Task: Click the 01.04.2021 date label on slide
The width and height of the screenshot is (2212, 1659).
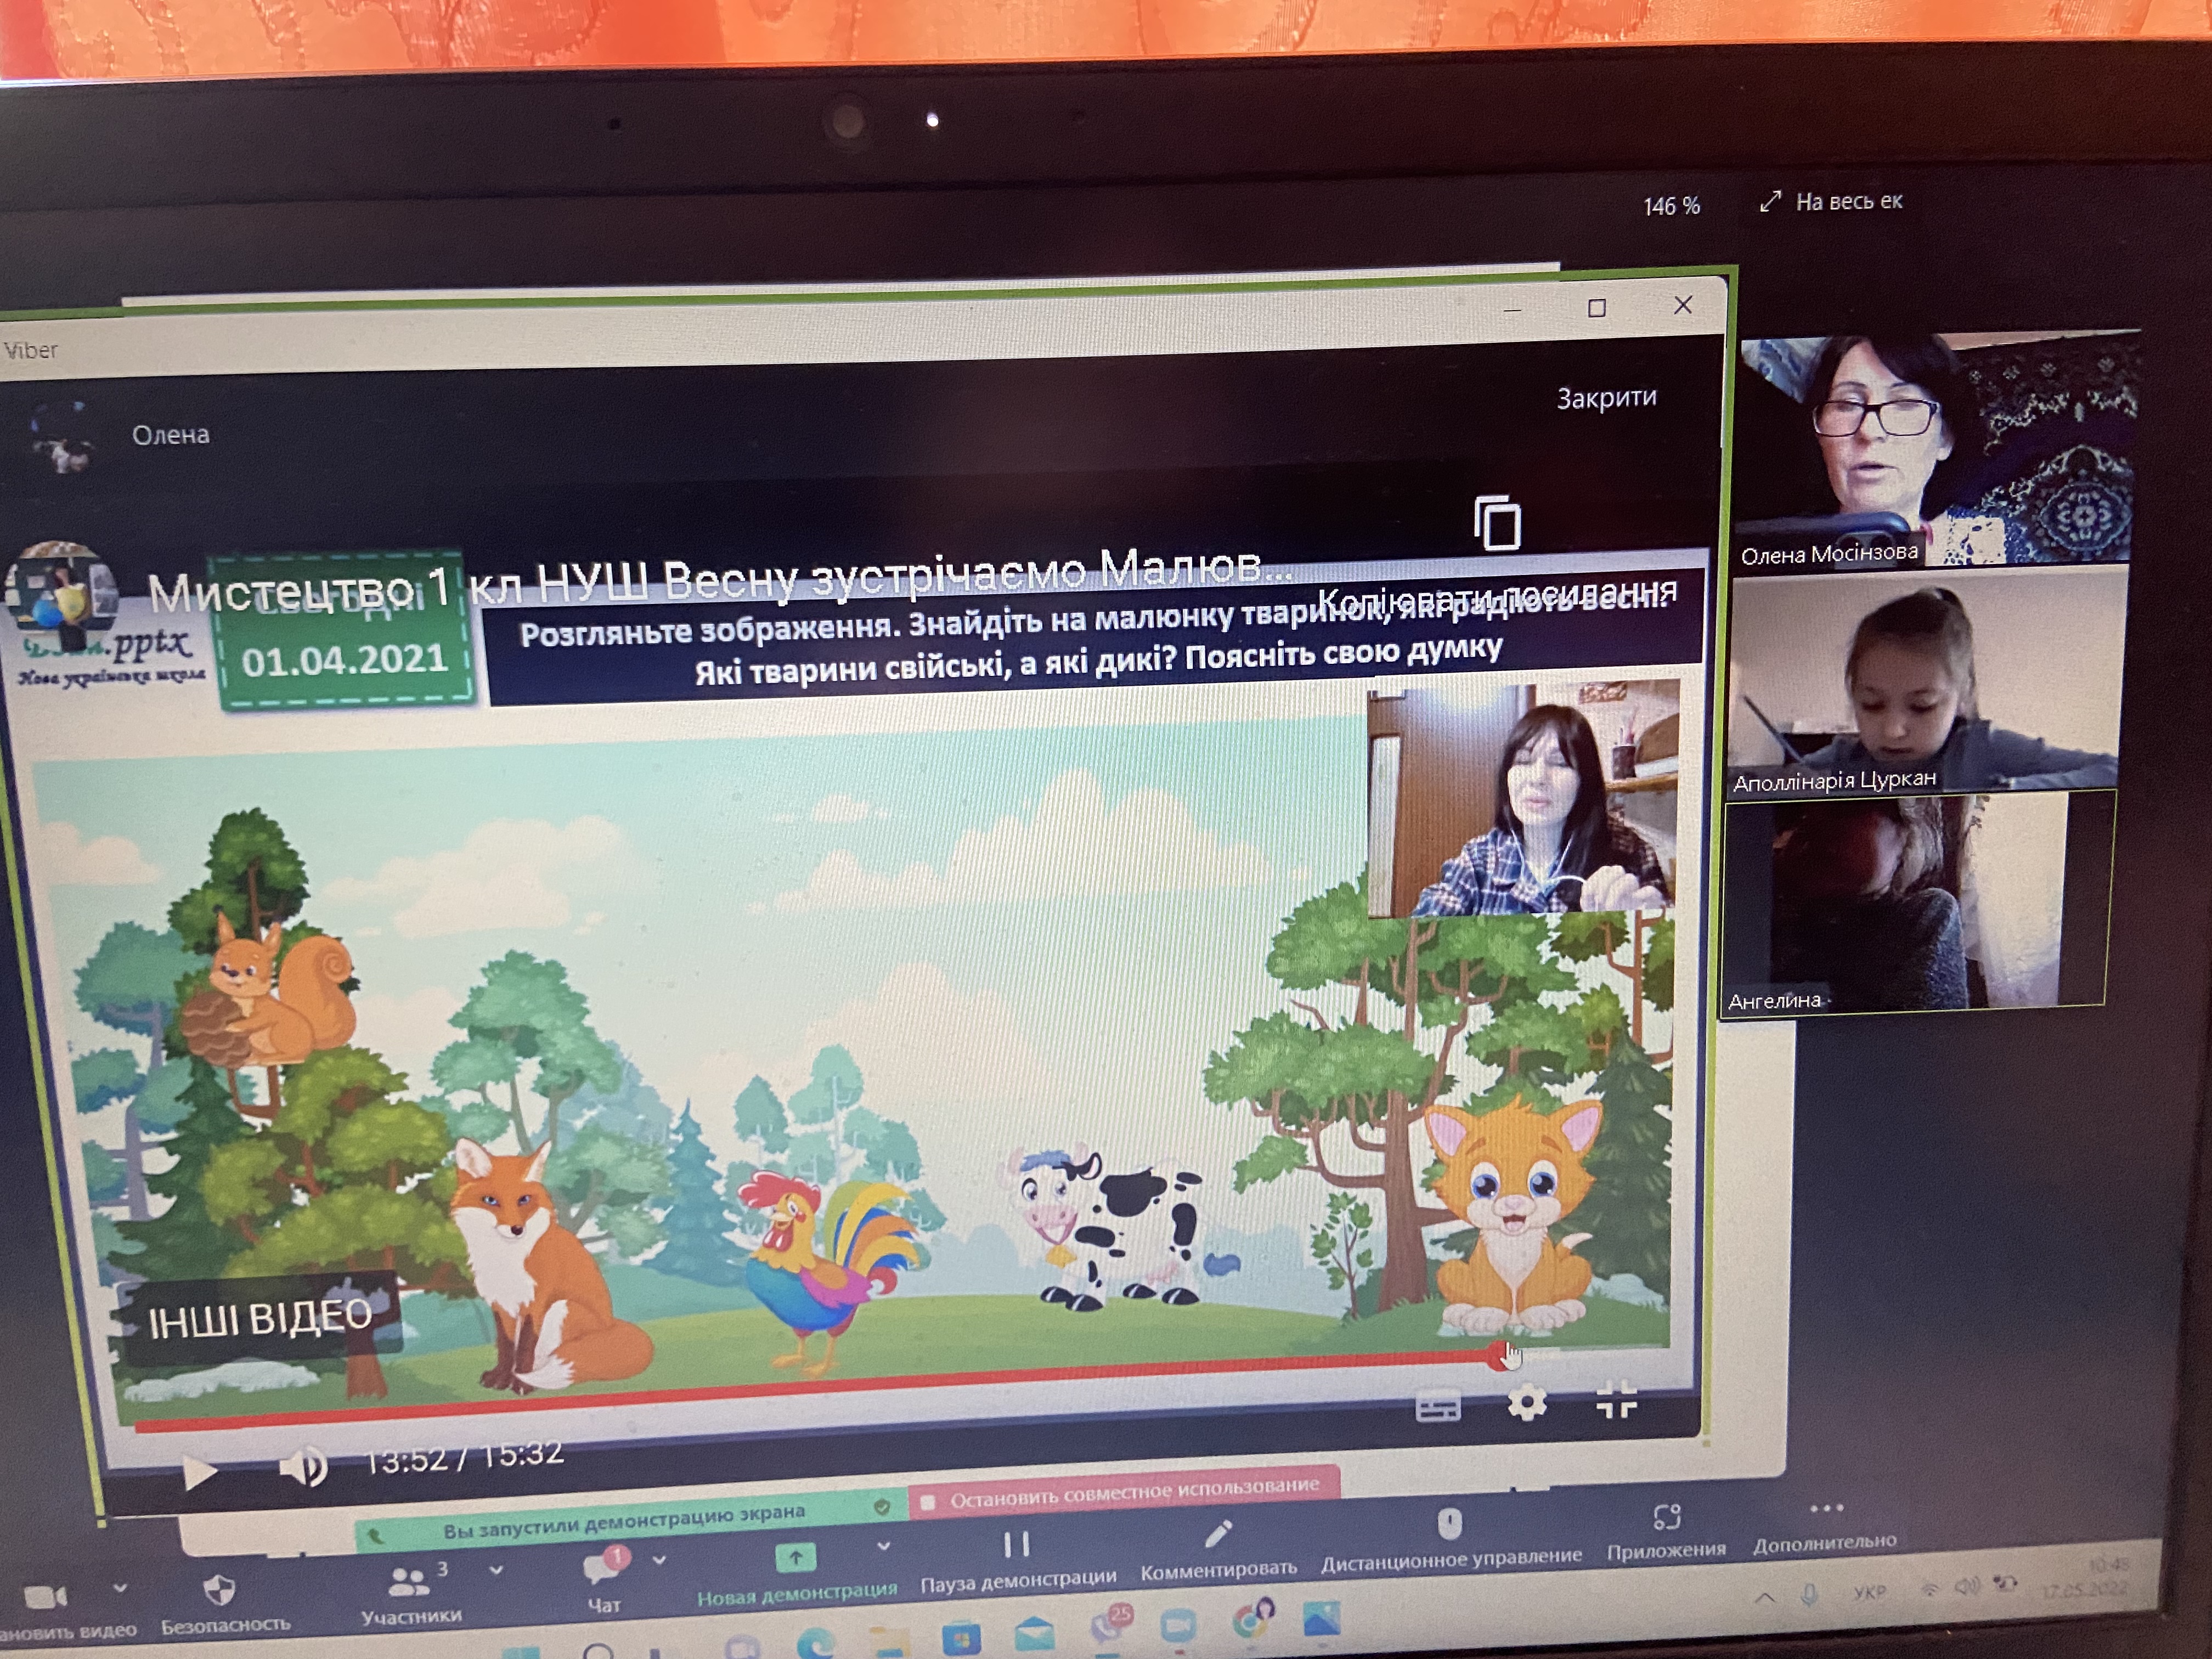Action: (345, 661)
